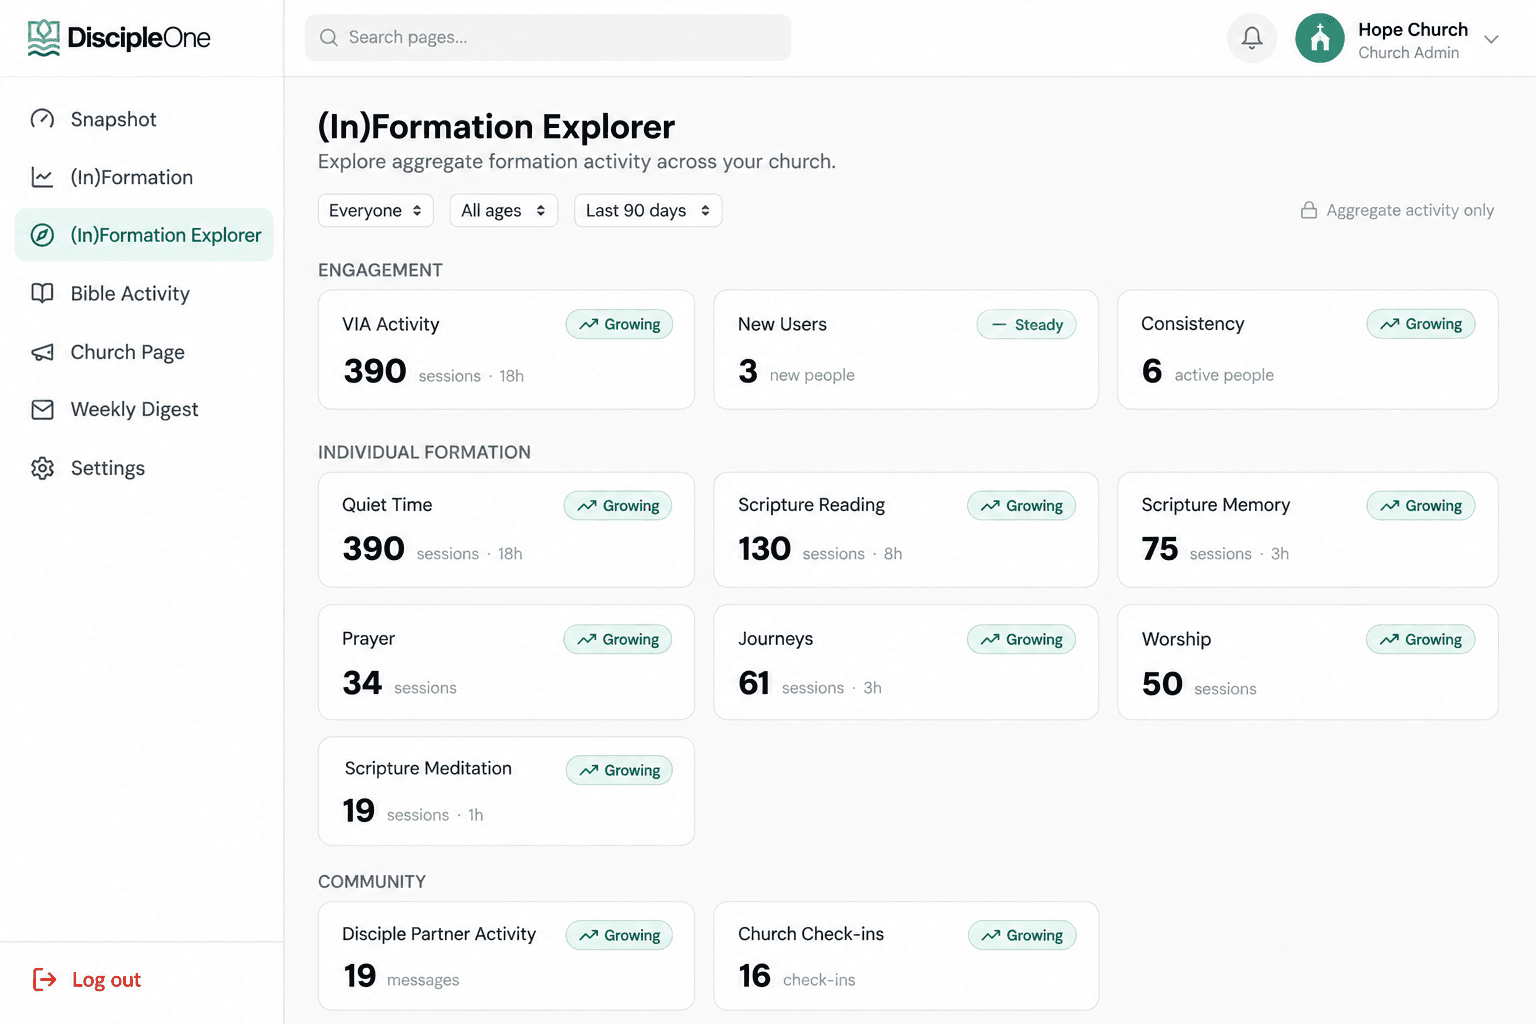Click the (In)Formation chart icon in sidebar

pyautogui.click(x=42, y=177)
